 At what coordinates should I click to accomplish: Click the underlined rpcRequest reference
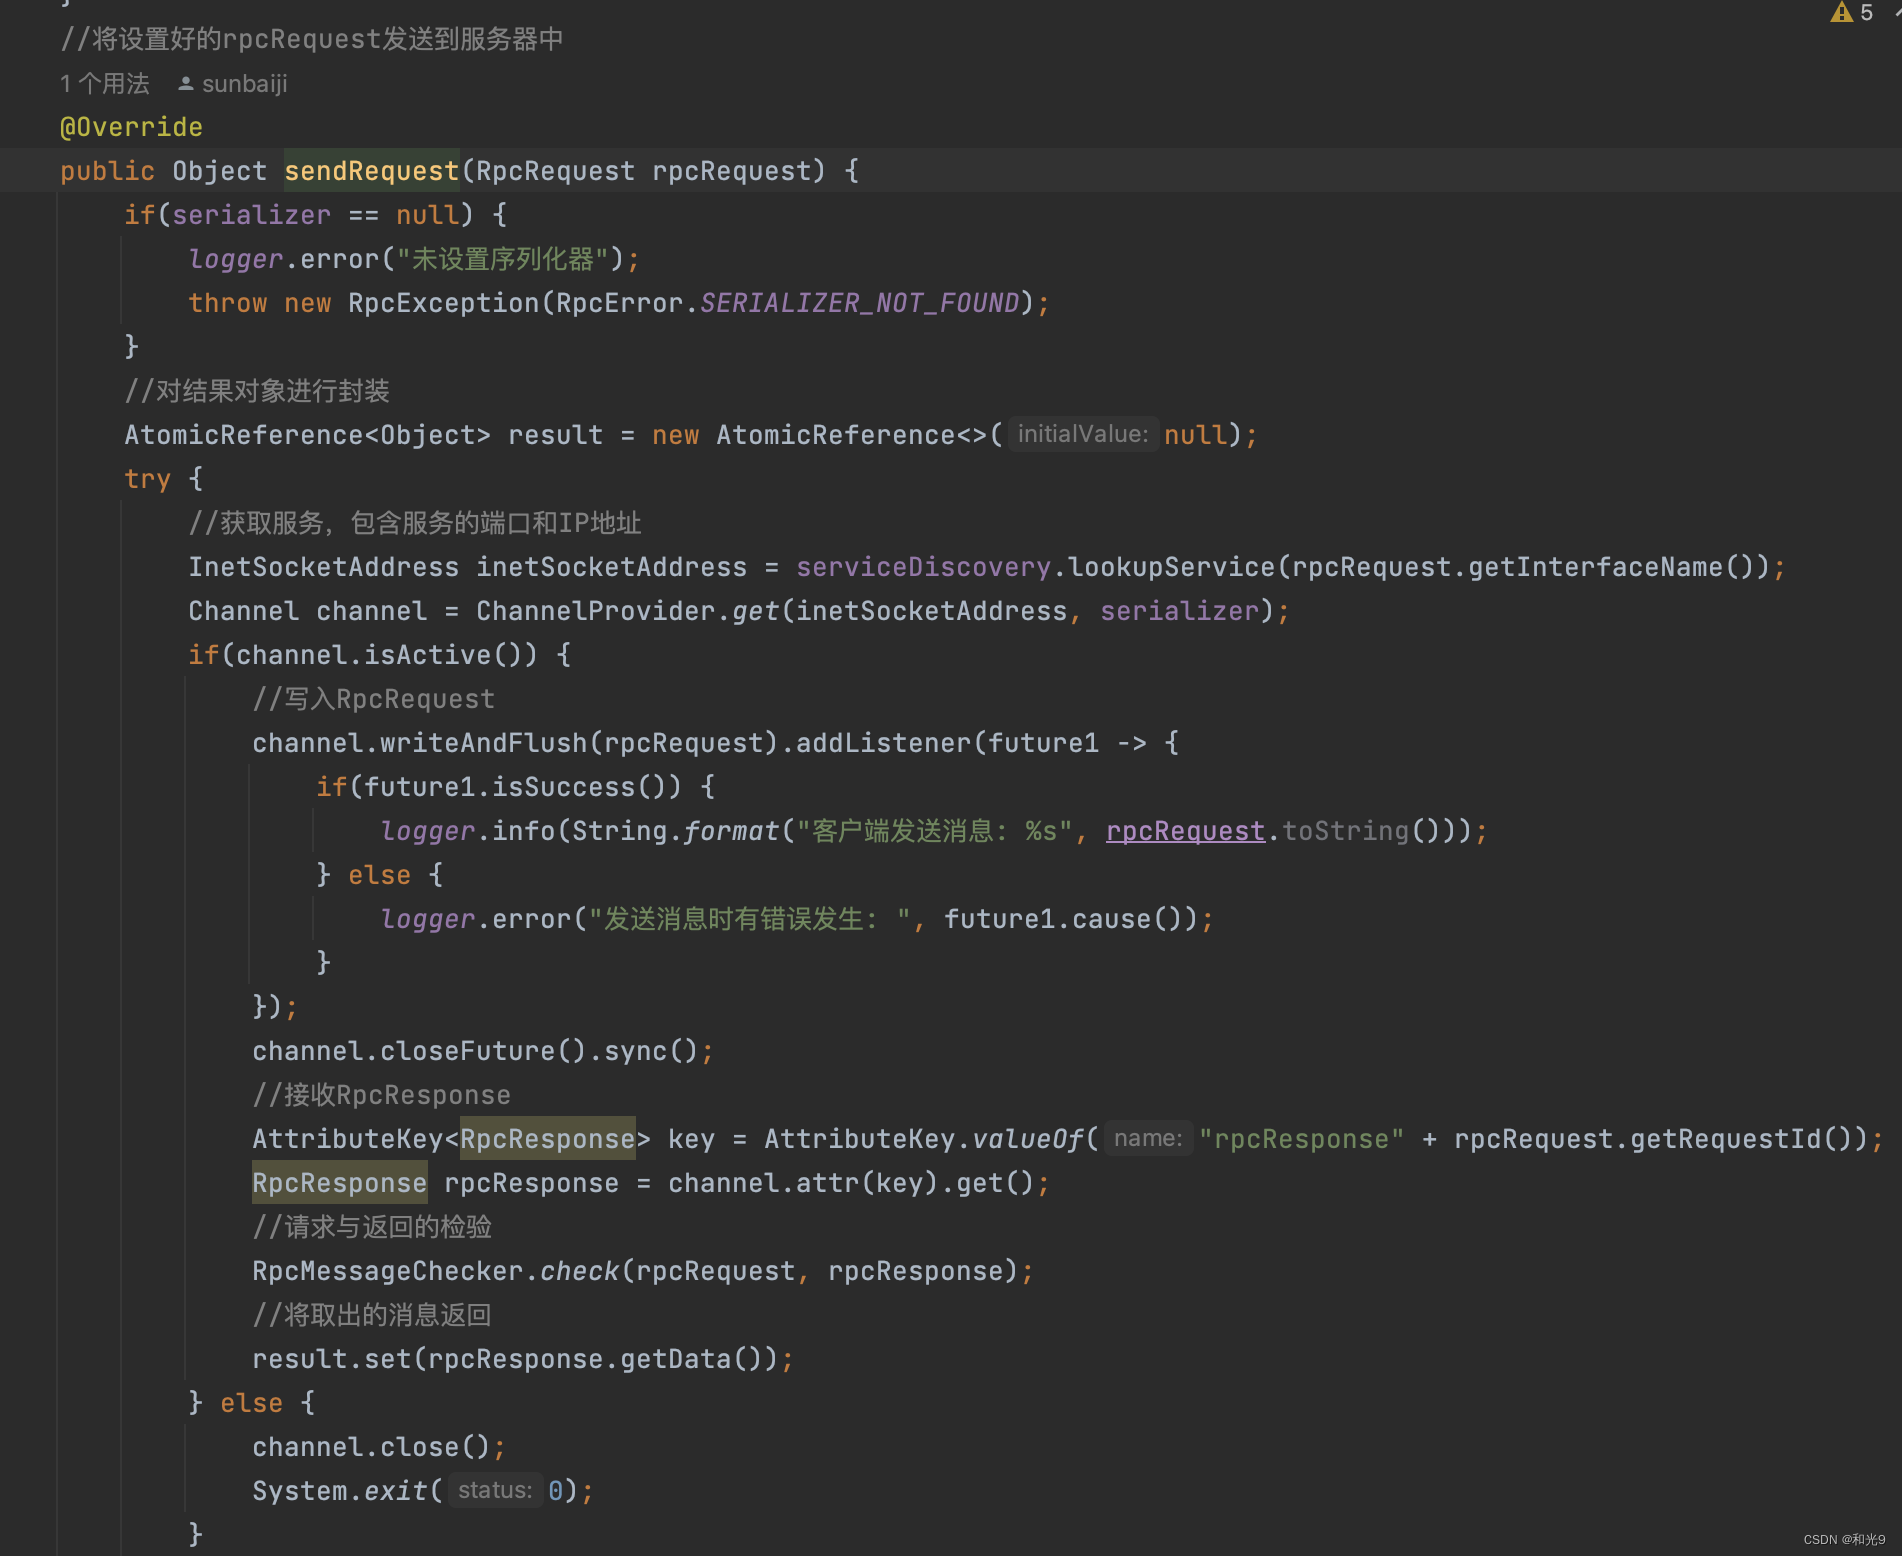(x=1185, y=831)
